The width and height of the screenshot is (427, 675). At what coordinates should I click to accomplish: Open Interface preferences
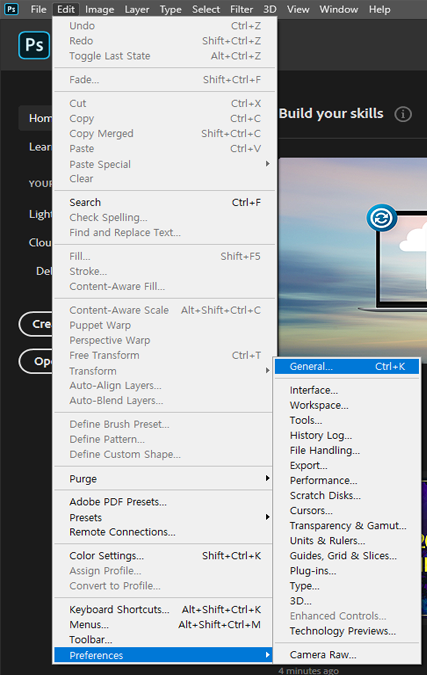[x=347, y=390]
